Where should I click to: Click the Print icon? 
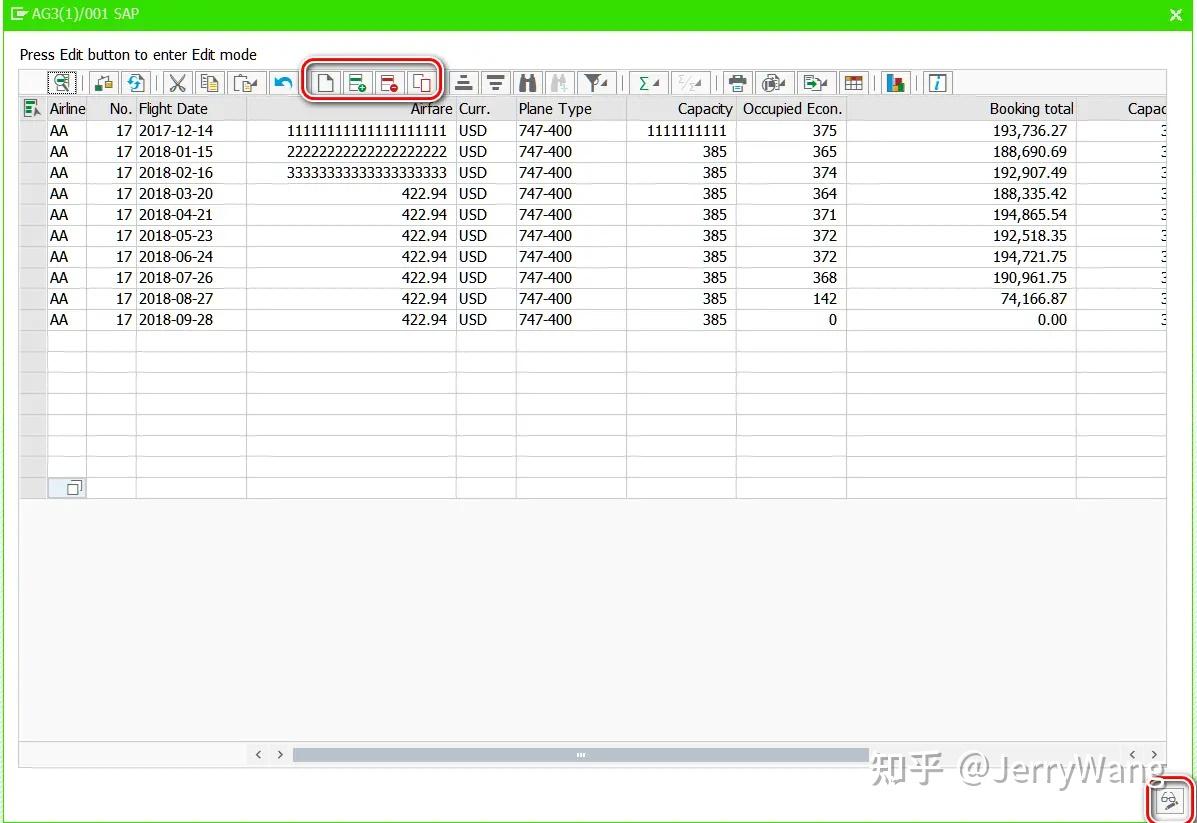pyautogui.click(x=737, y=82)
